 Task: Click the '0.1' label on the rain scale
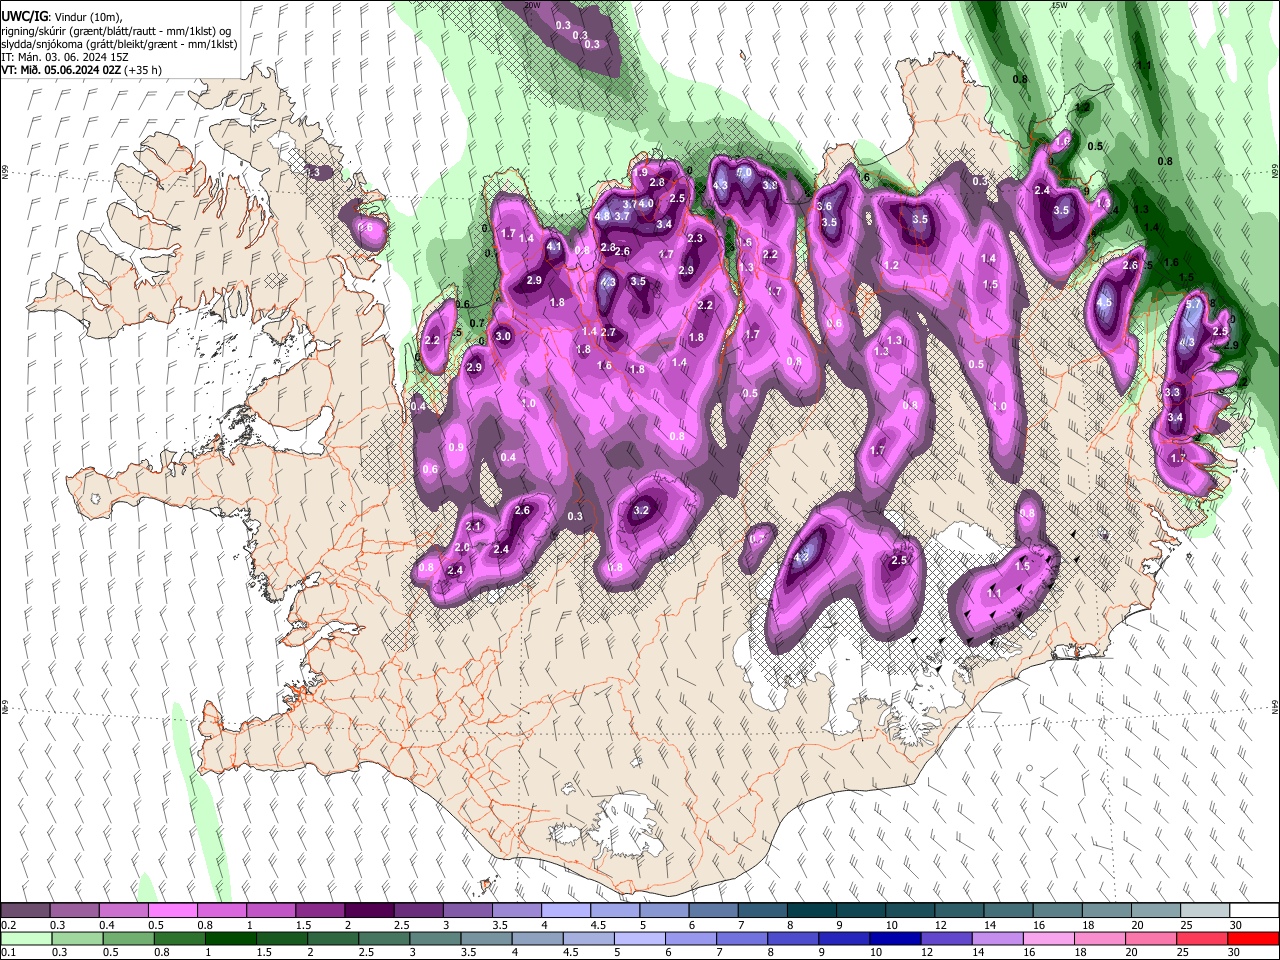click(x=8, y=952)
